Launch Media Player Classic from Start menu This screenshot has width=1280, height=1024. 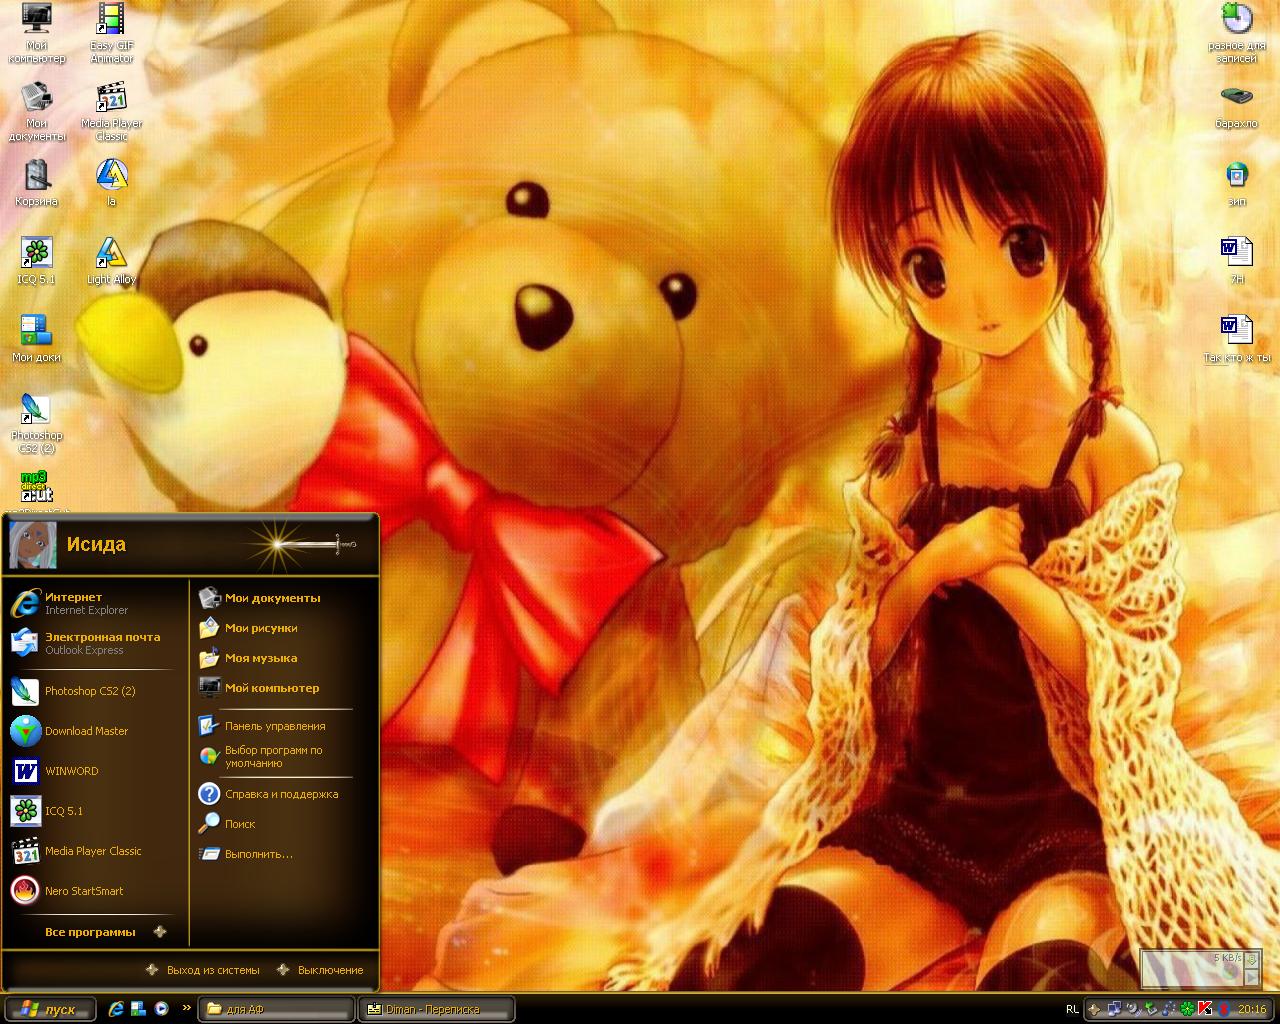coord(95,851)
